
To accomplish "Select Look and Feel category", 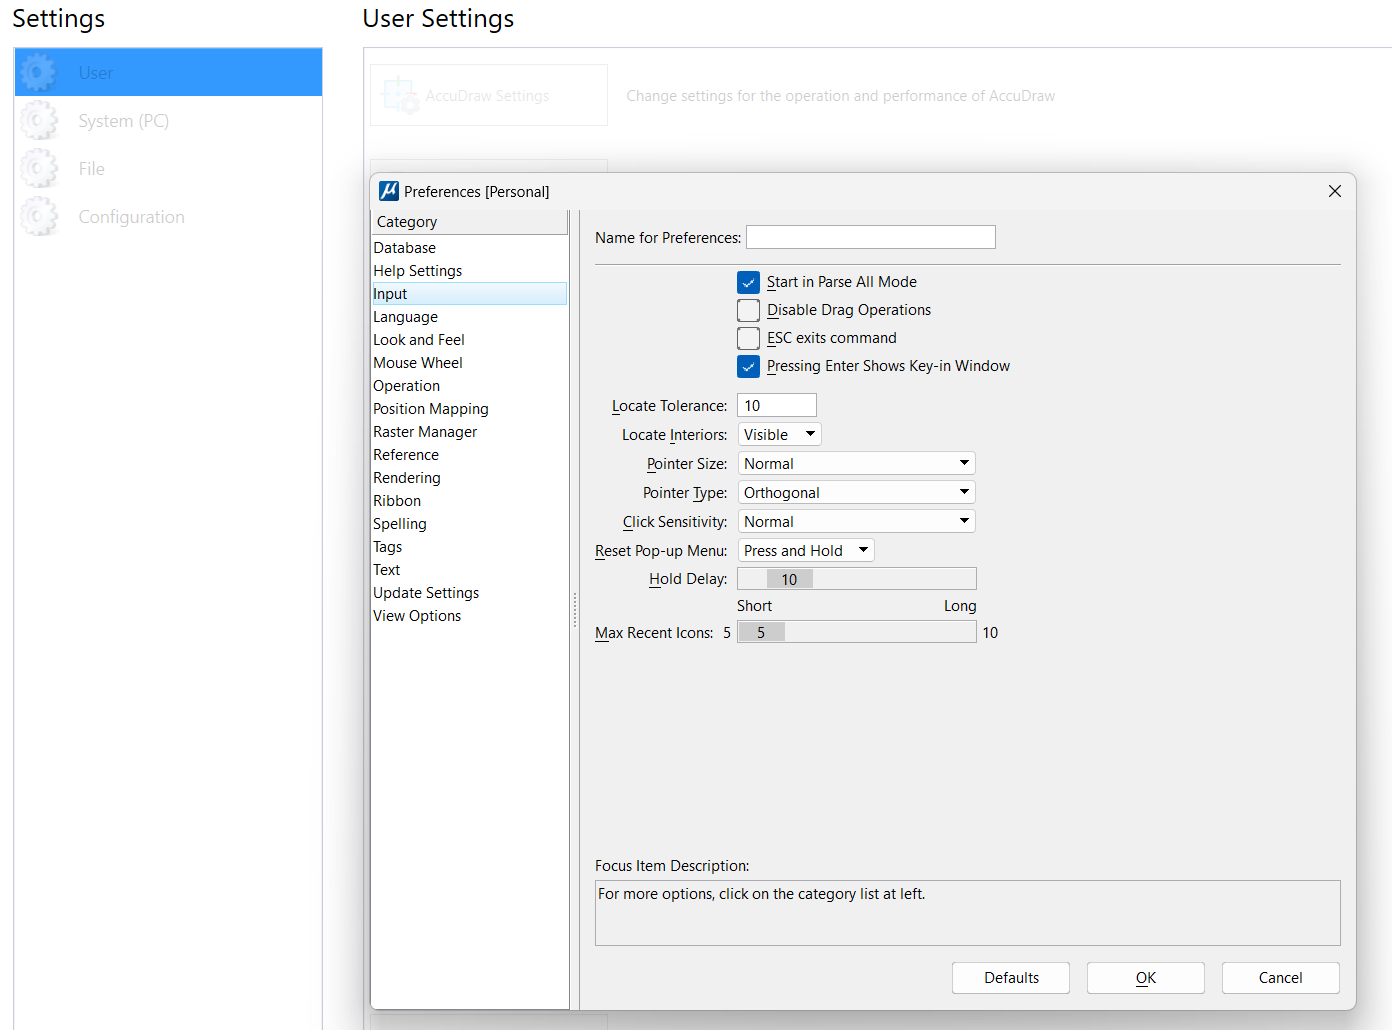I will tap(469, 340).
